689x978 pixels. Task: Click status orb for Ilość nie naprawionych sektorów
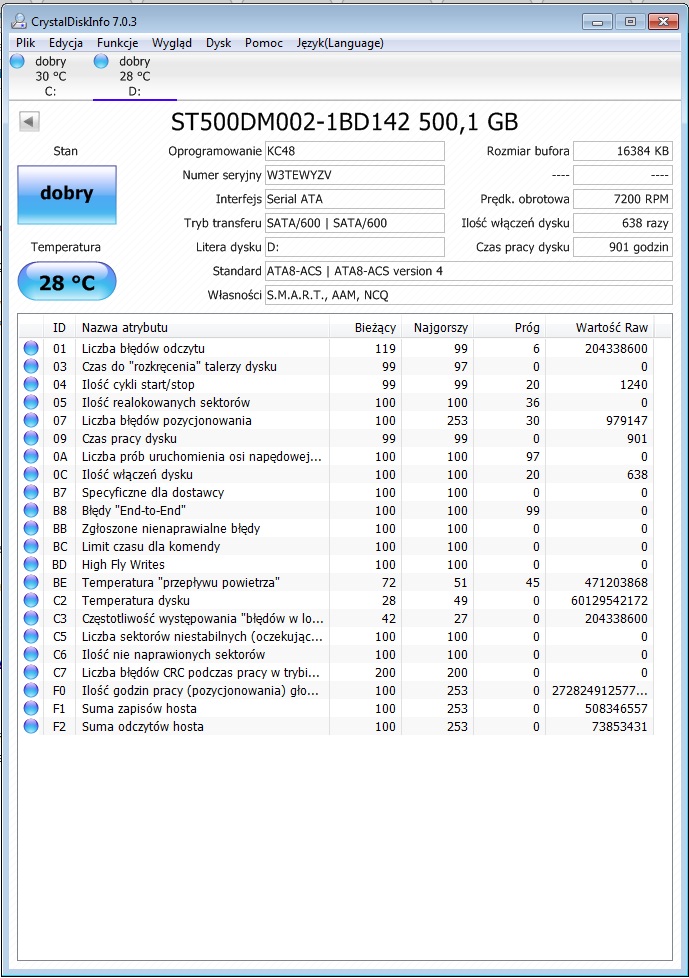pyautogui.click(x=31, y=654)
